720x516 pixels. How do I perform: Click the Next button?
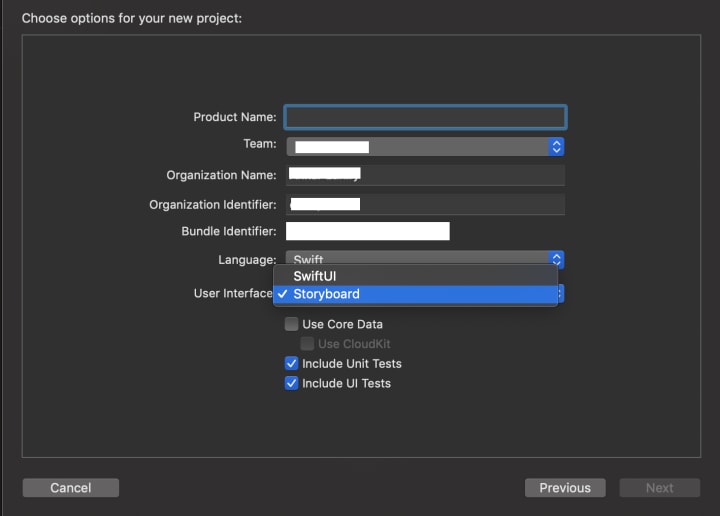[659, 488]
